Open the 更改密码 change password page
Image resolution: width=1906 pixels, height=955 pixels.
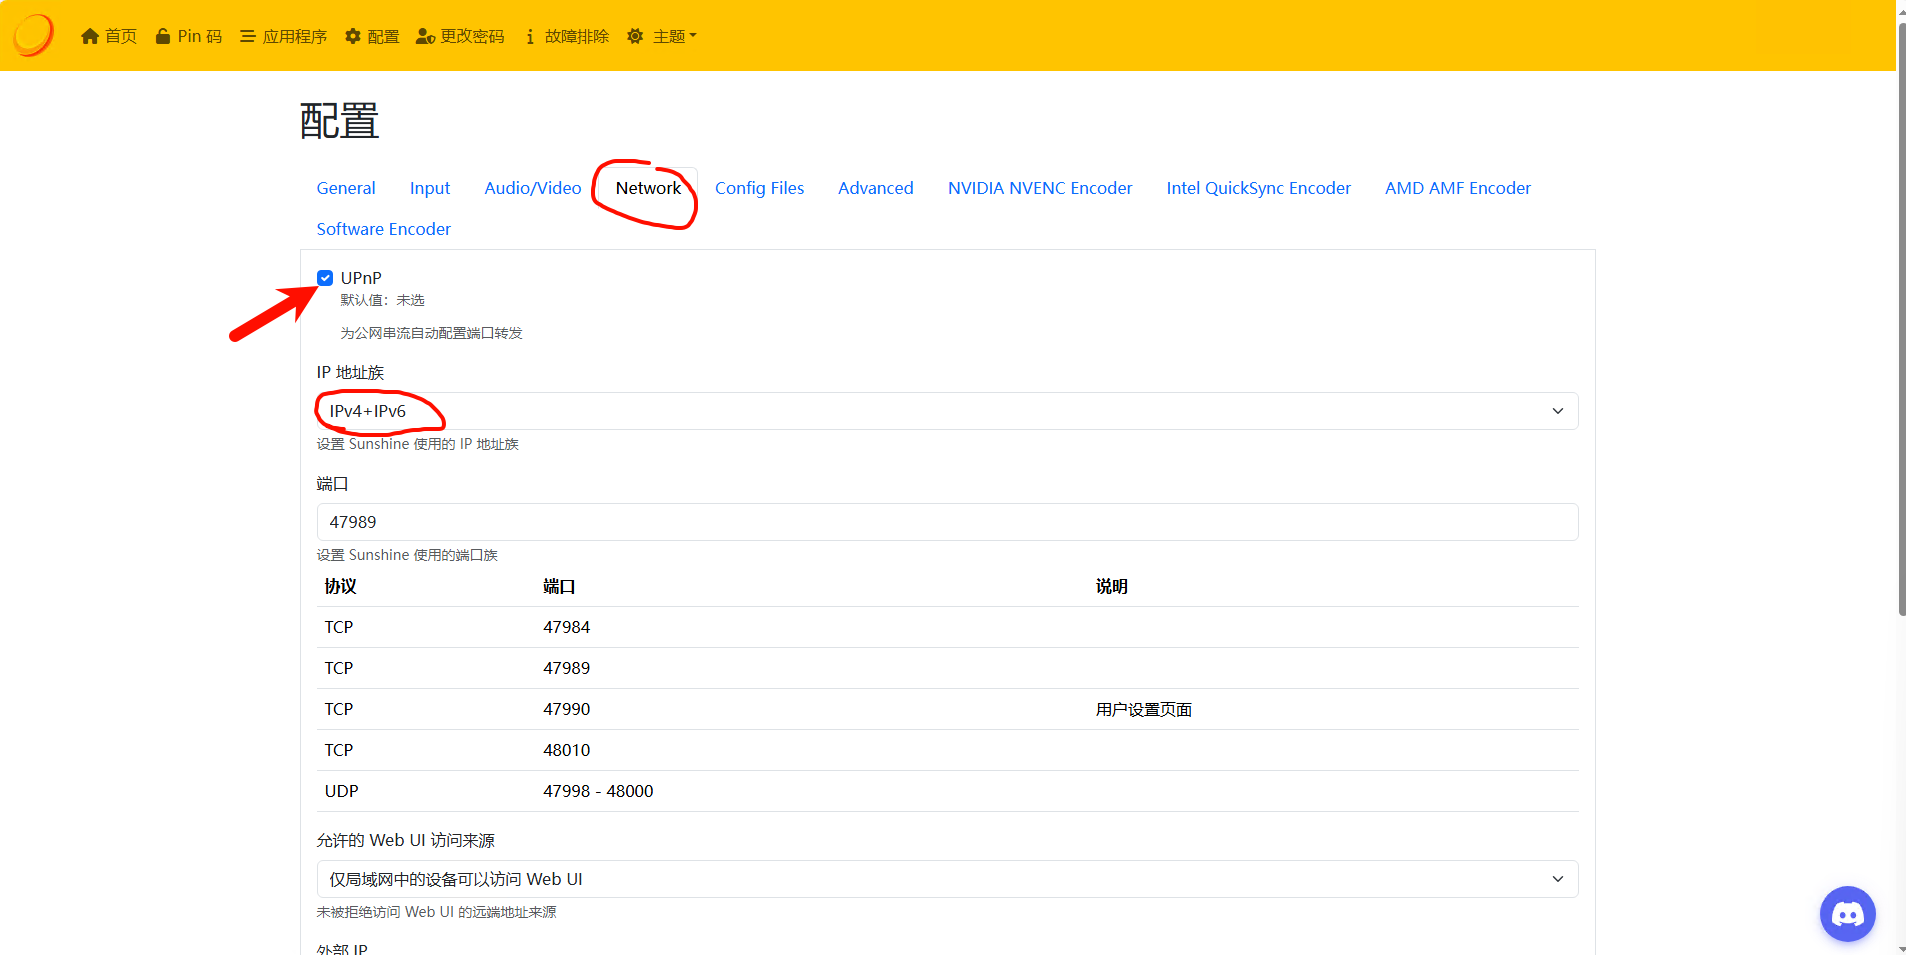coord(460,36)
